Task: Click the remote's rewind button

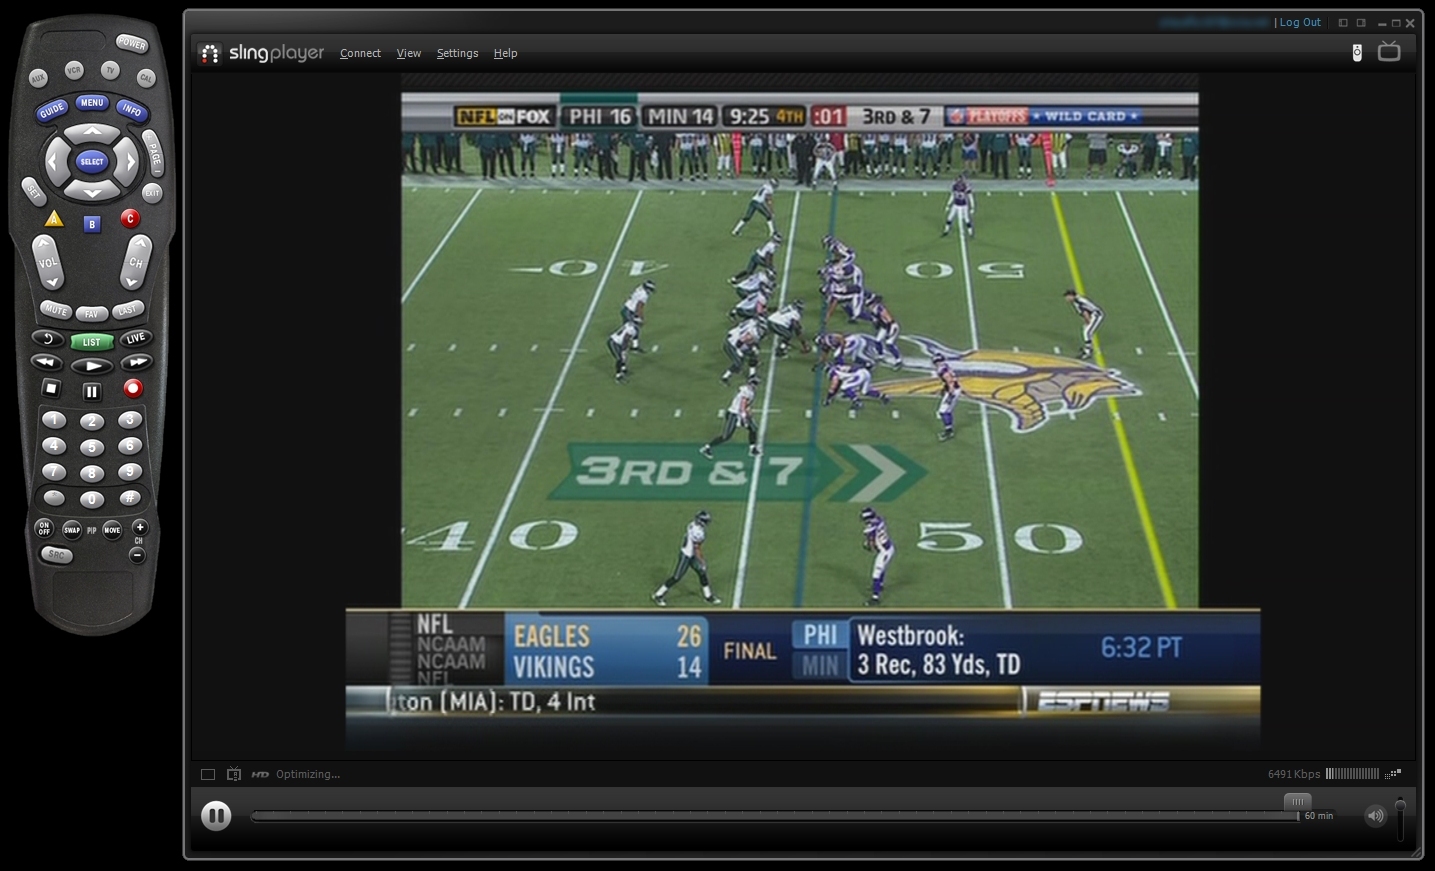Action: [46, 362]
